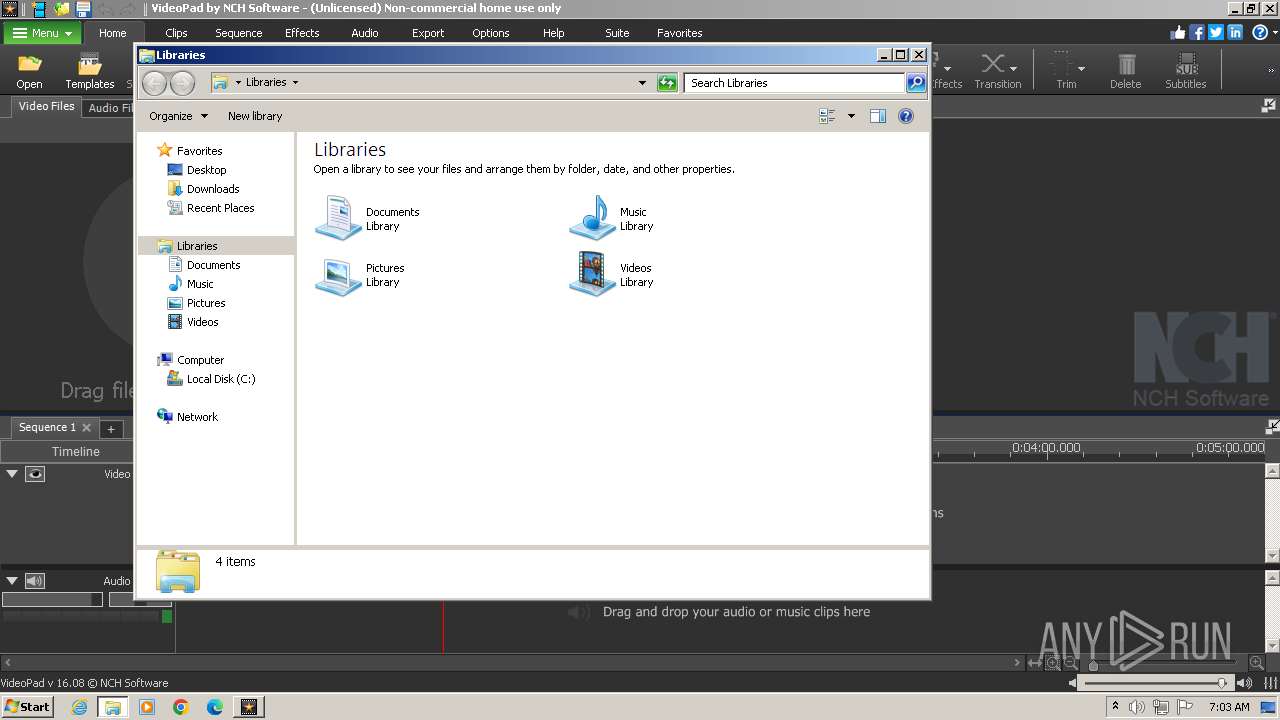Open the Sequence ribbon tab

[x=238, y=33]
